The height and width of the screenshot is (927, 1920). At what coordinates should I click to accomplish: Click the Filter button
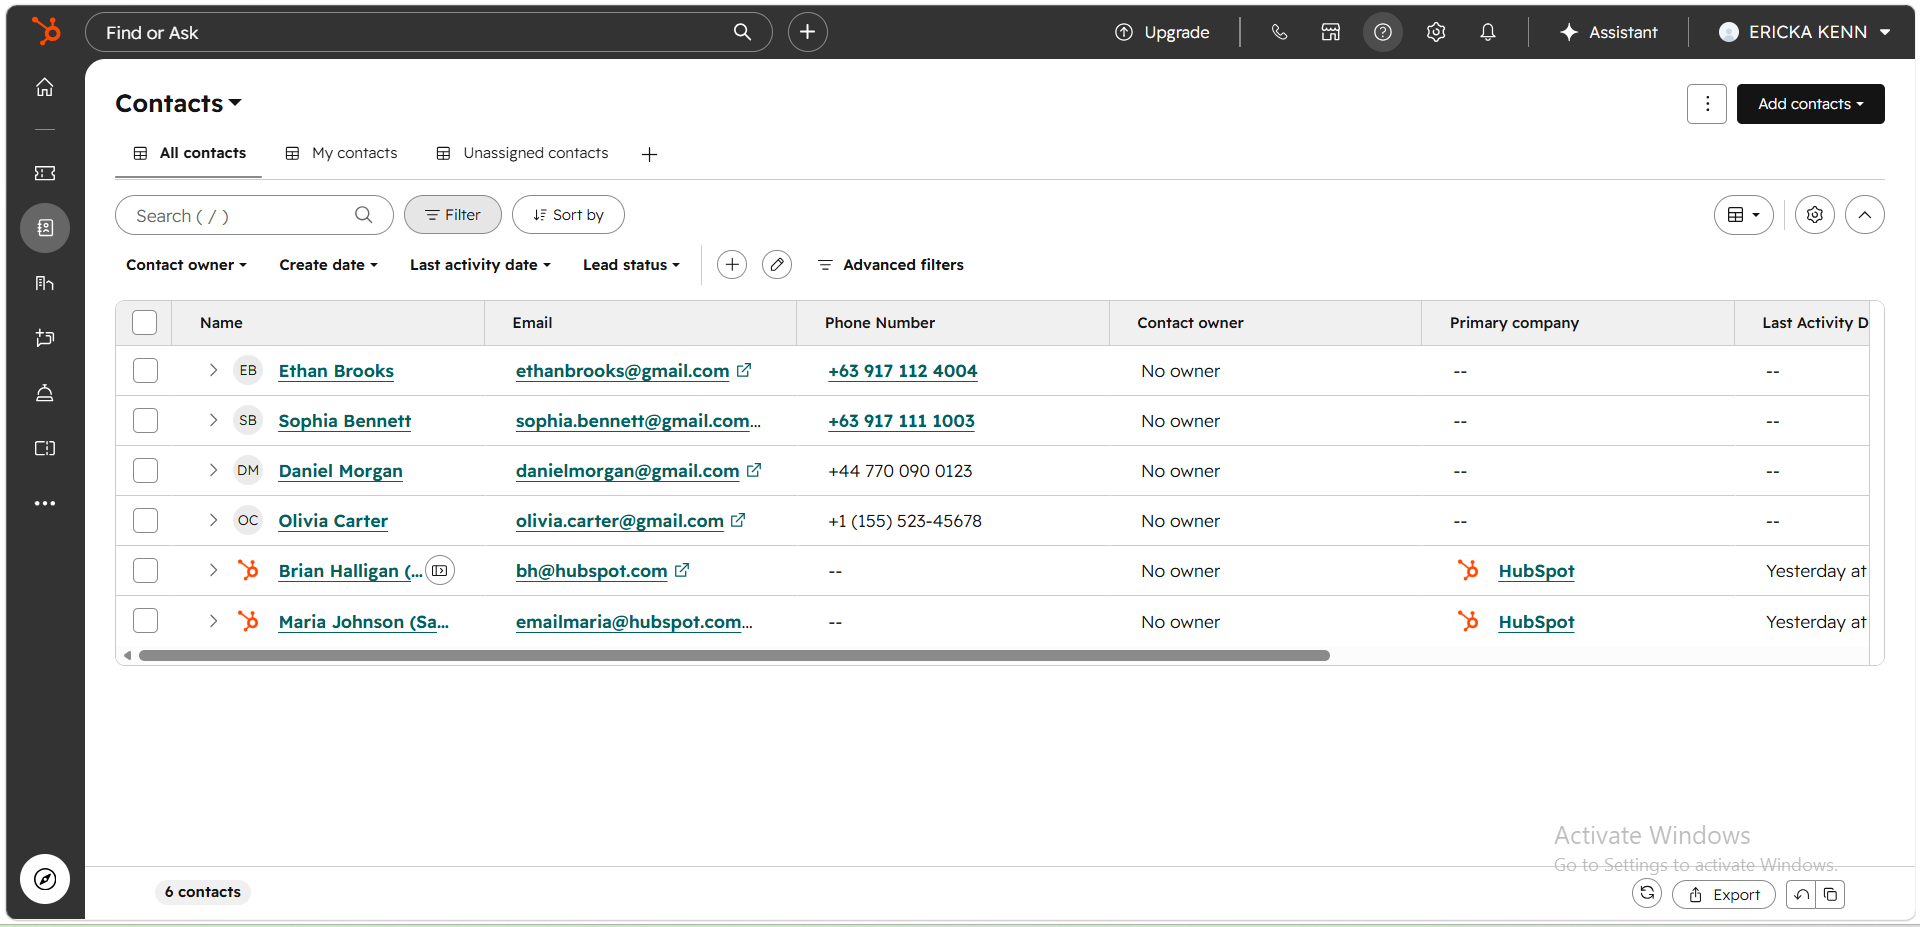pyautogui.click(x=453, y=215)
